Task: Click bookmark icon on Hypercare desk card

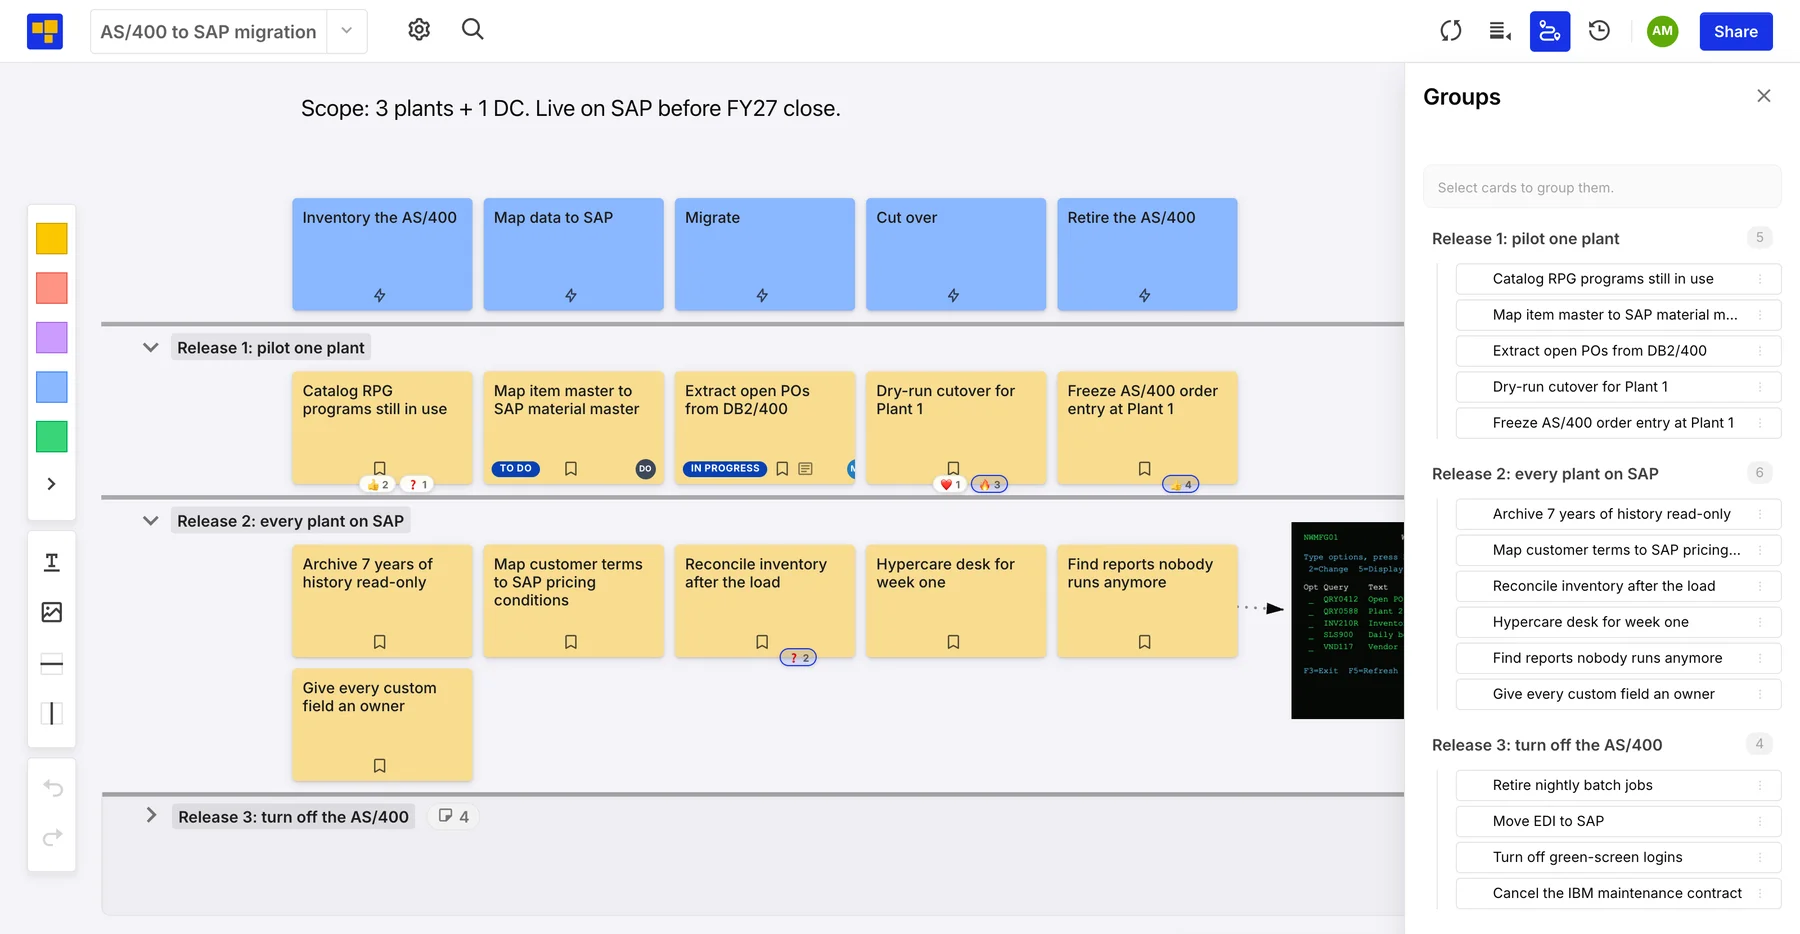Action: [953, 642]
